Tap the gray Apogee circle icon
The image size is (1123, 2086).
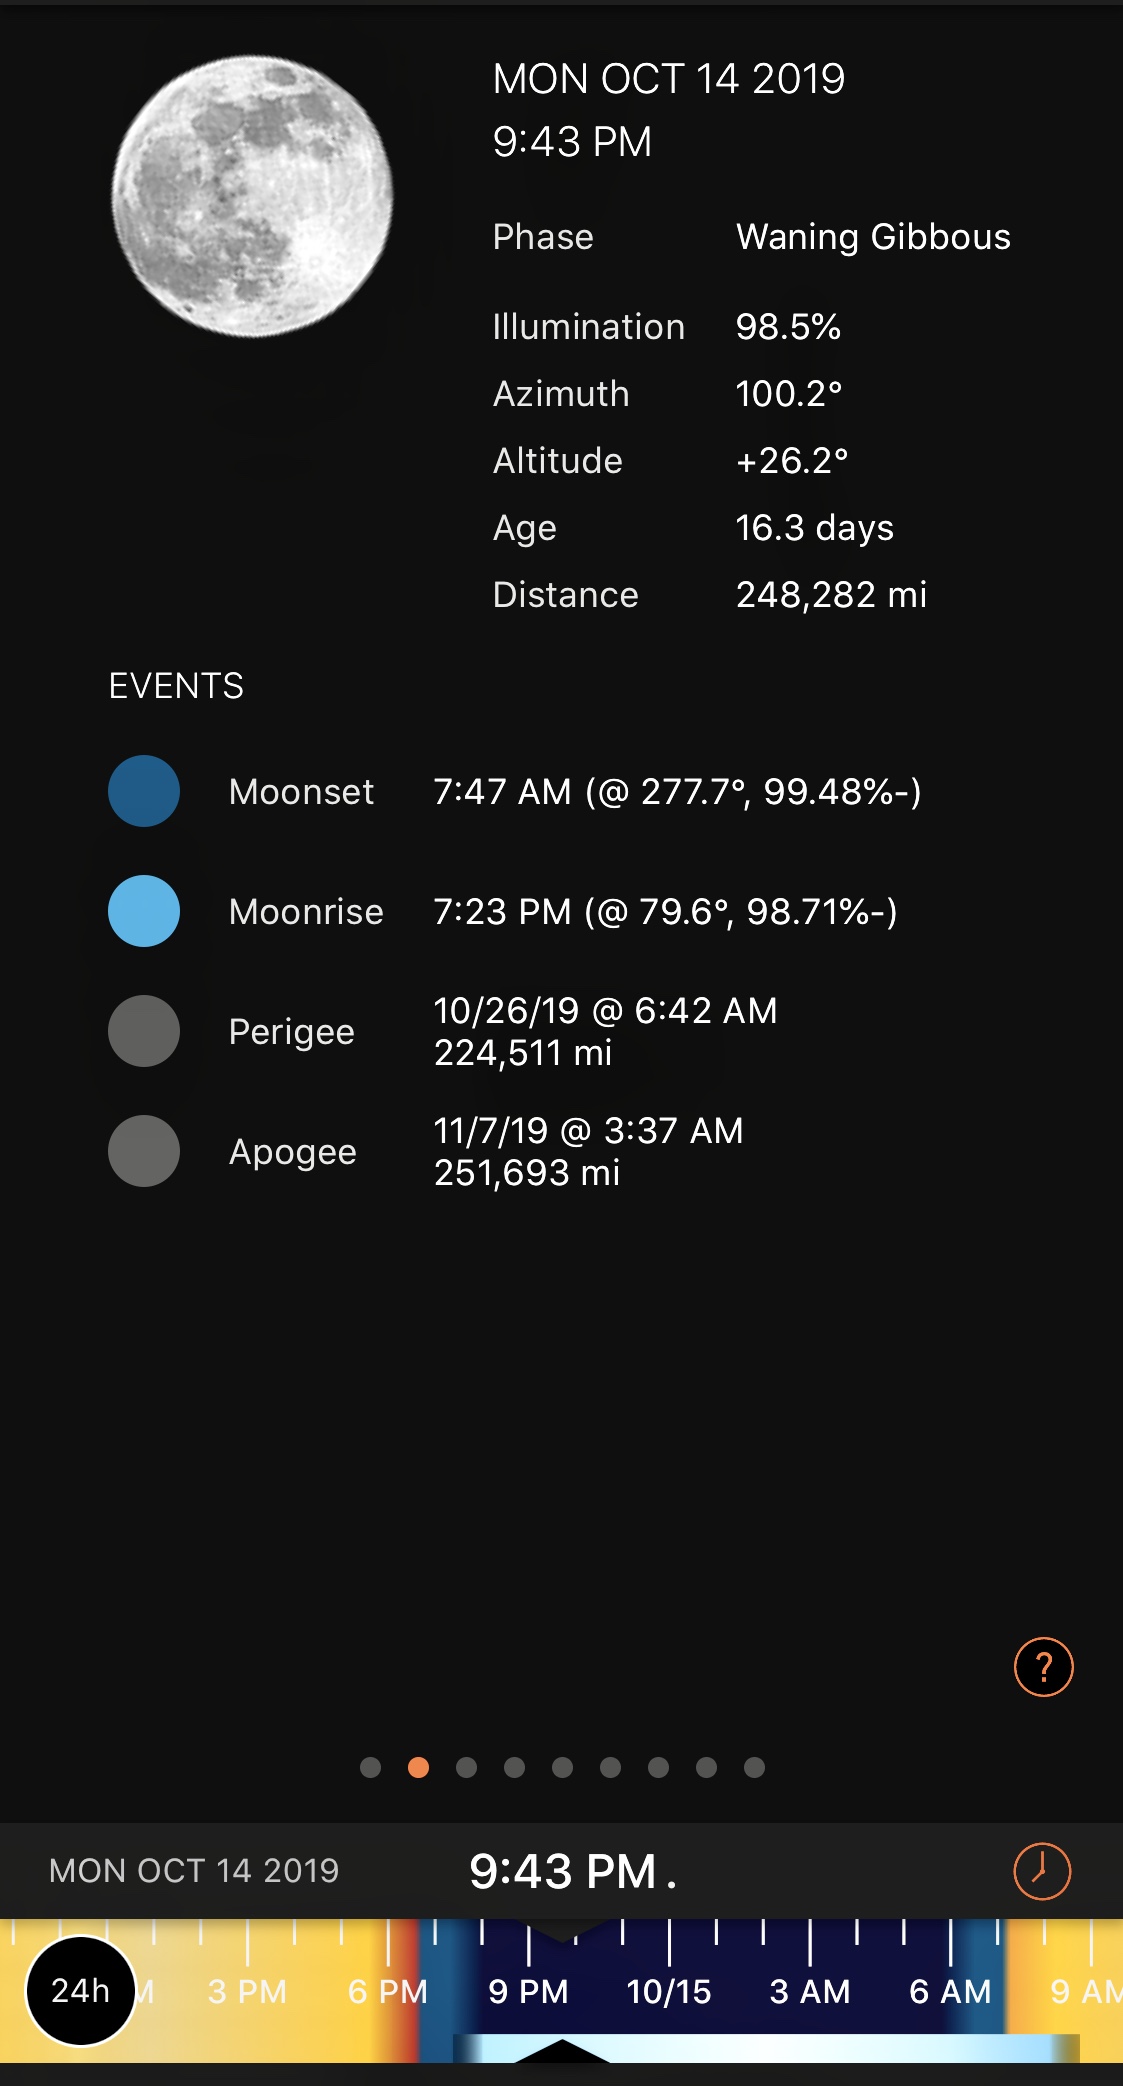[x=144, y=1151]
